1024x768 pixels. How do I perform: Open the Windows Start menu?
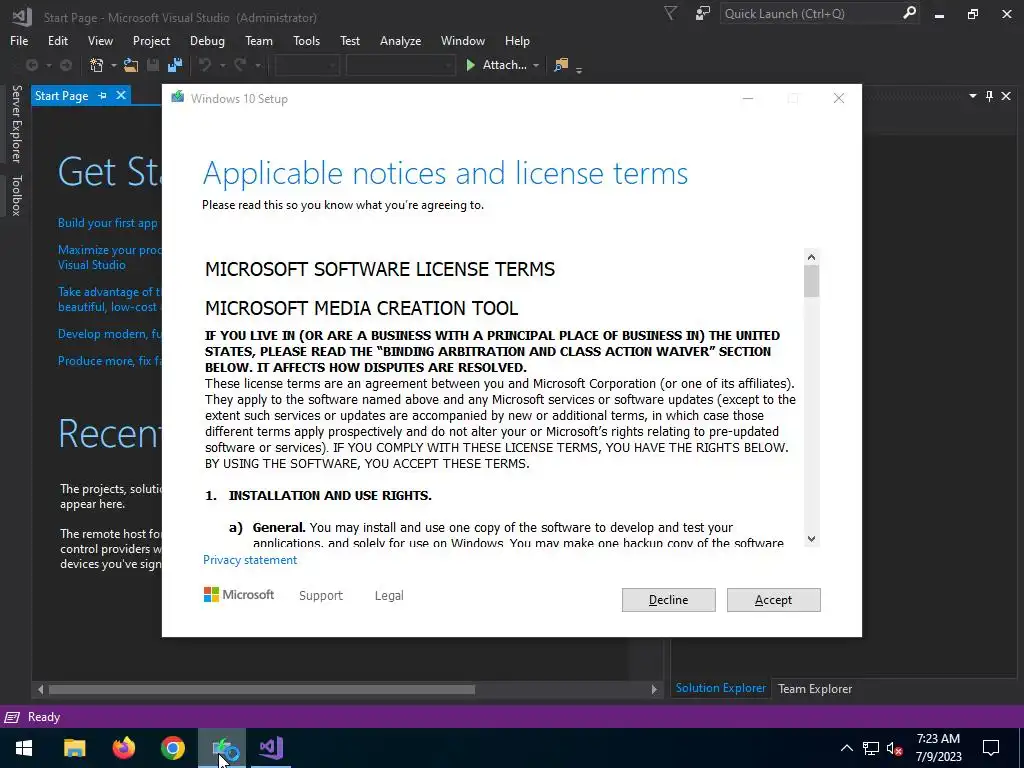[x=24, y=748]
